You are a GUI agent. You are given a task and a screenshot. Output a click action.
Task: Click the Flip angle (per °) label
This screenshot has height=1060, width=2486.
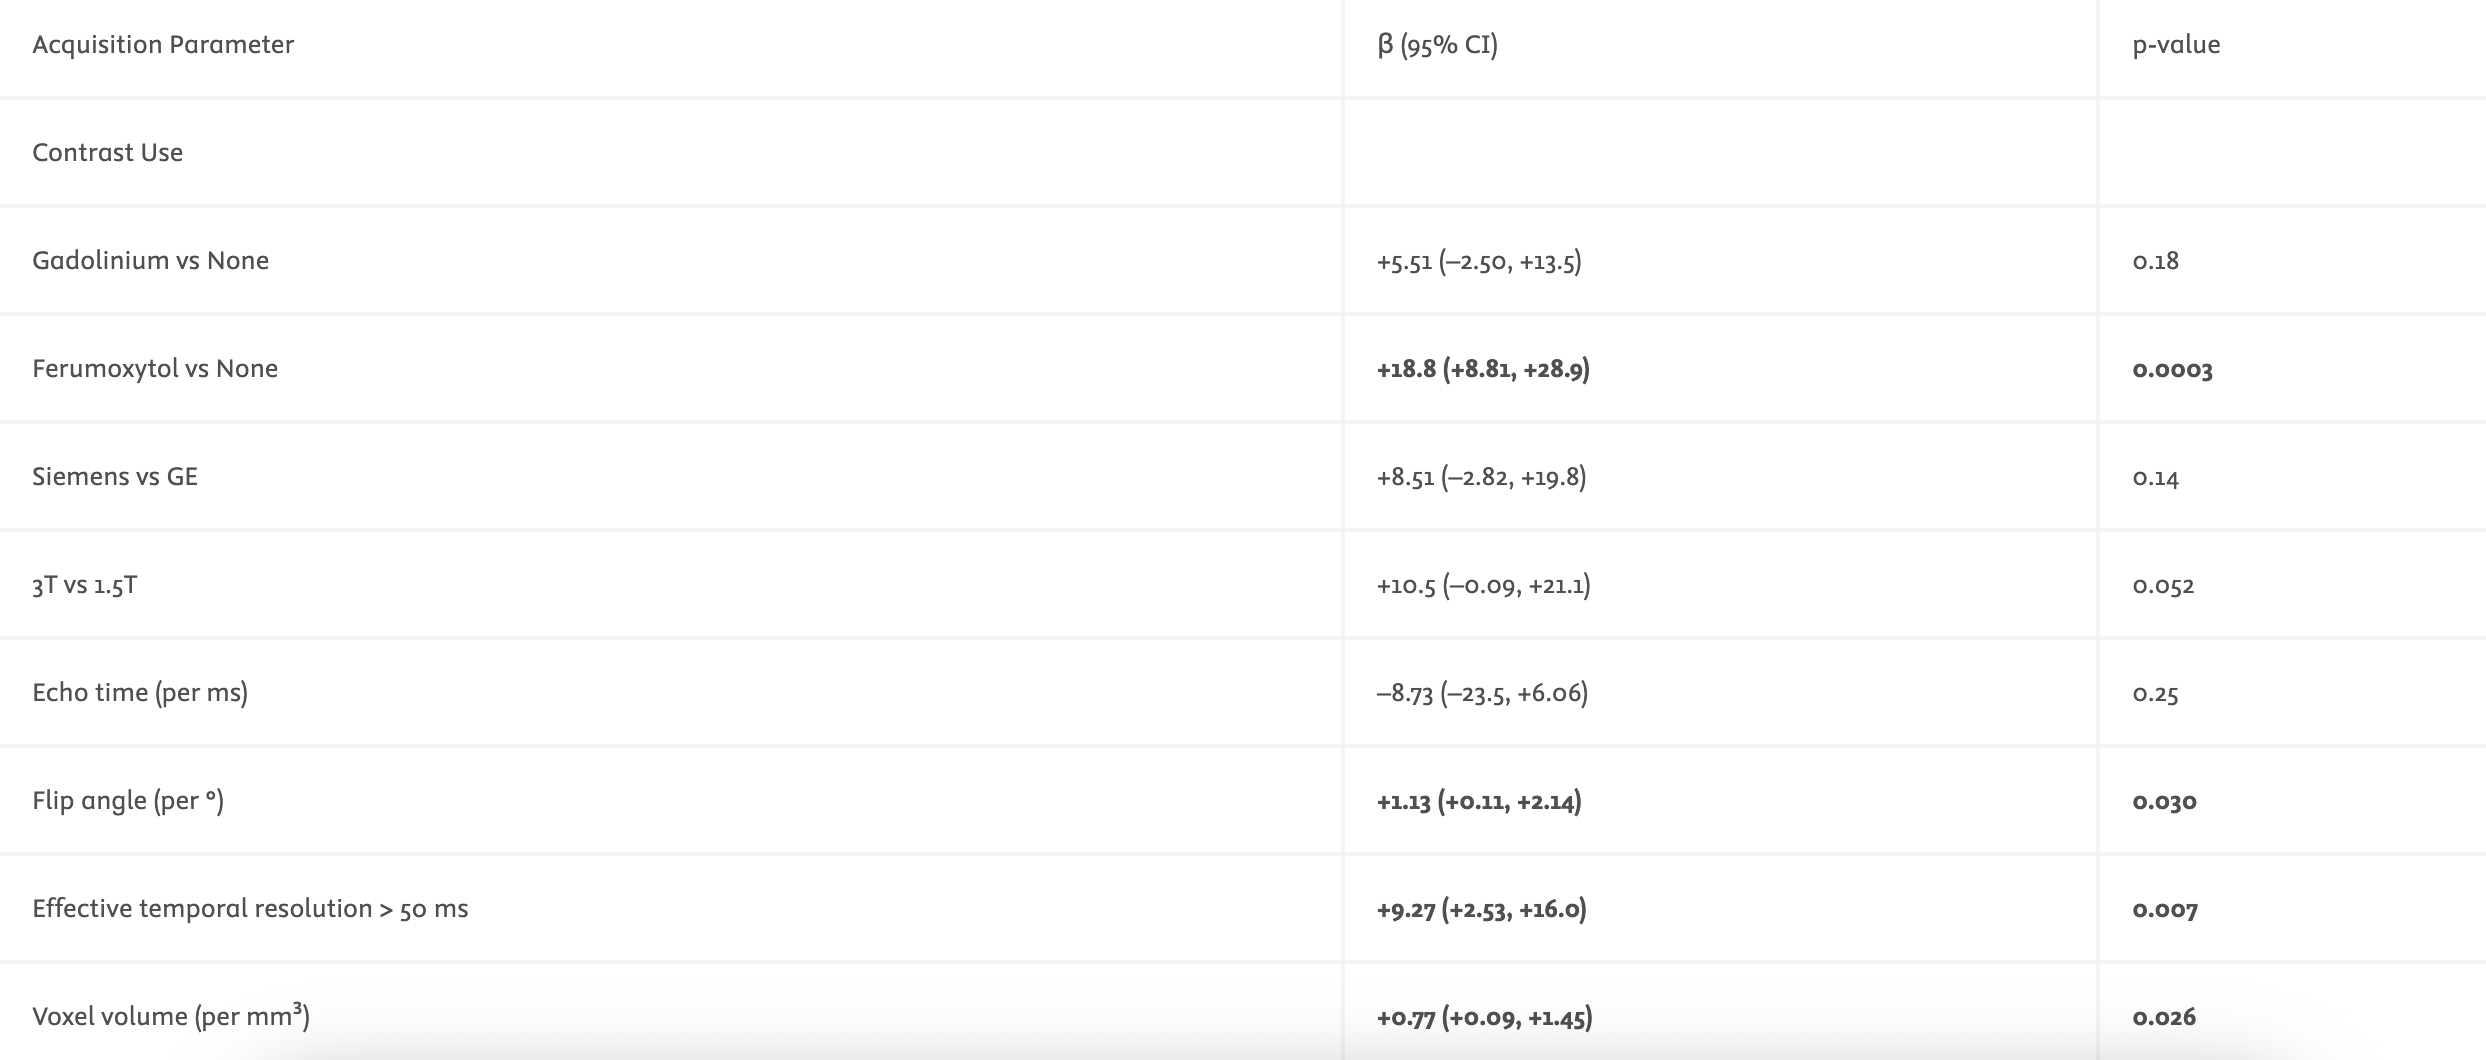128,801
